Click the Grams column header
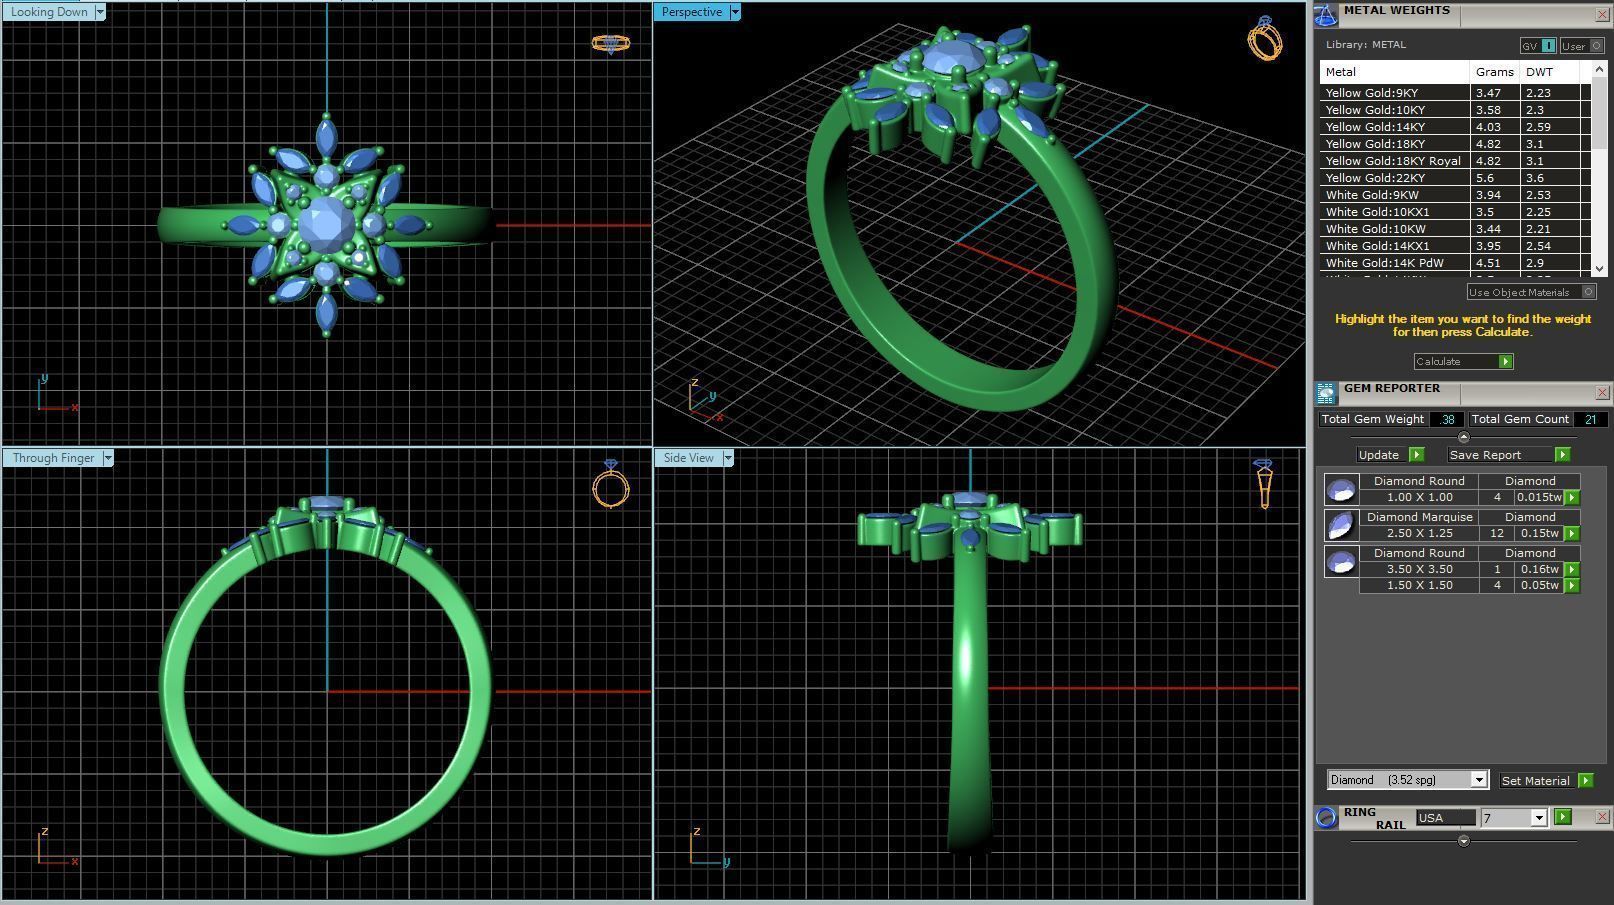 [1494, 72]
